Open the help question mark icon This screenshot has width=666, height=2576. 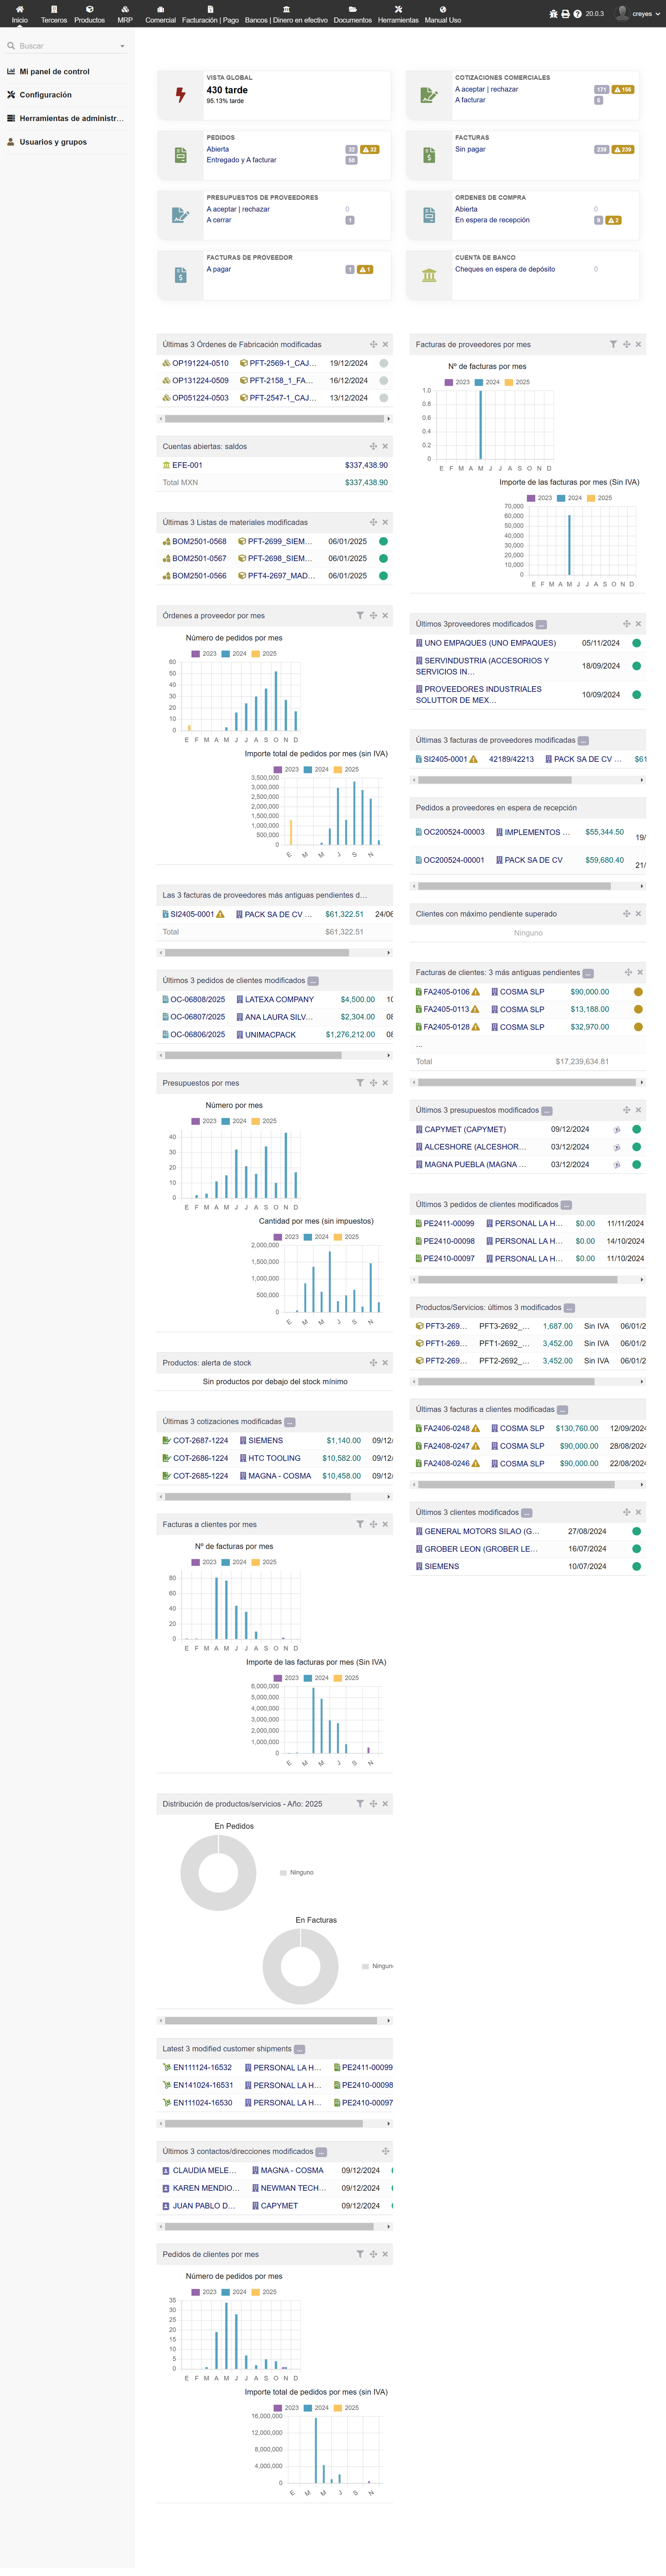(578, 14)
